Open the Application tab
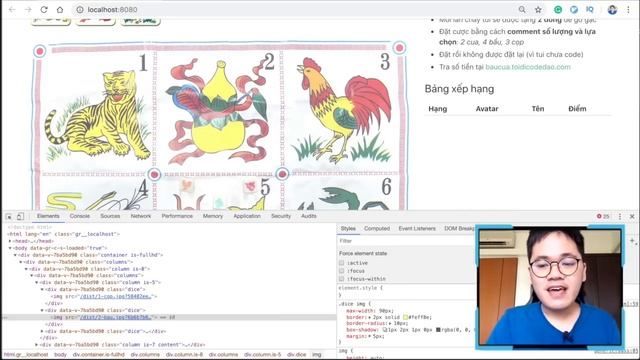The image size is (640, 360). (x=247, y=216)
